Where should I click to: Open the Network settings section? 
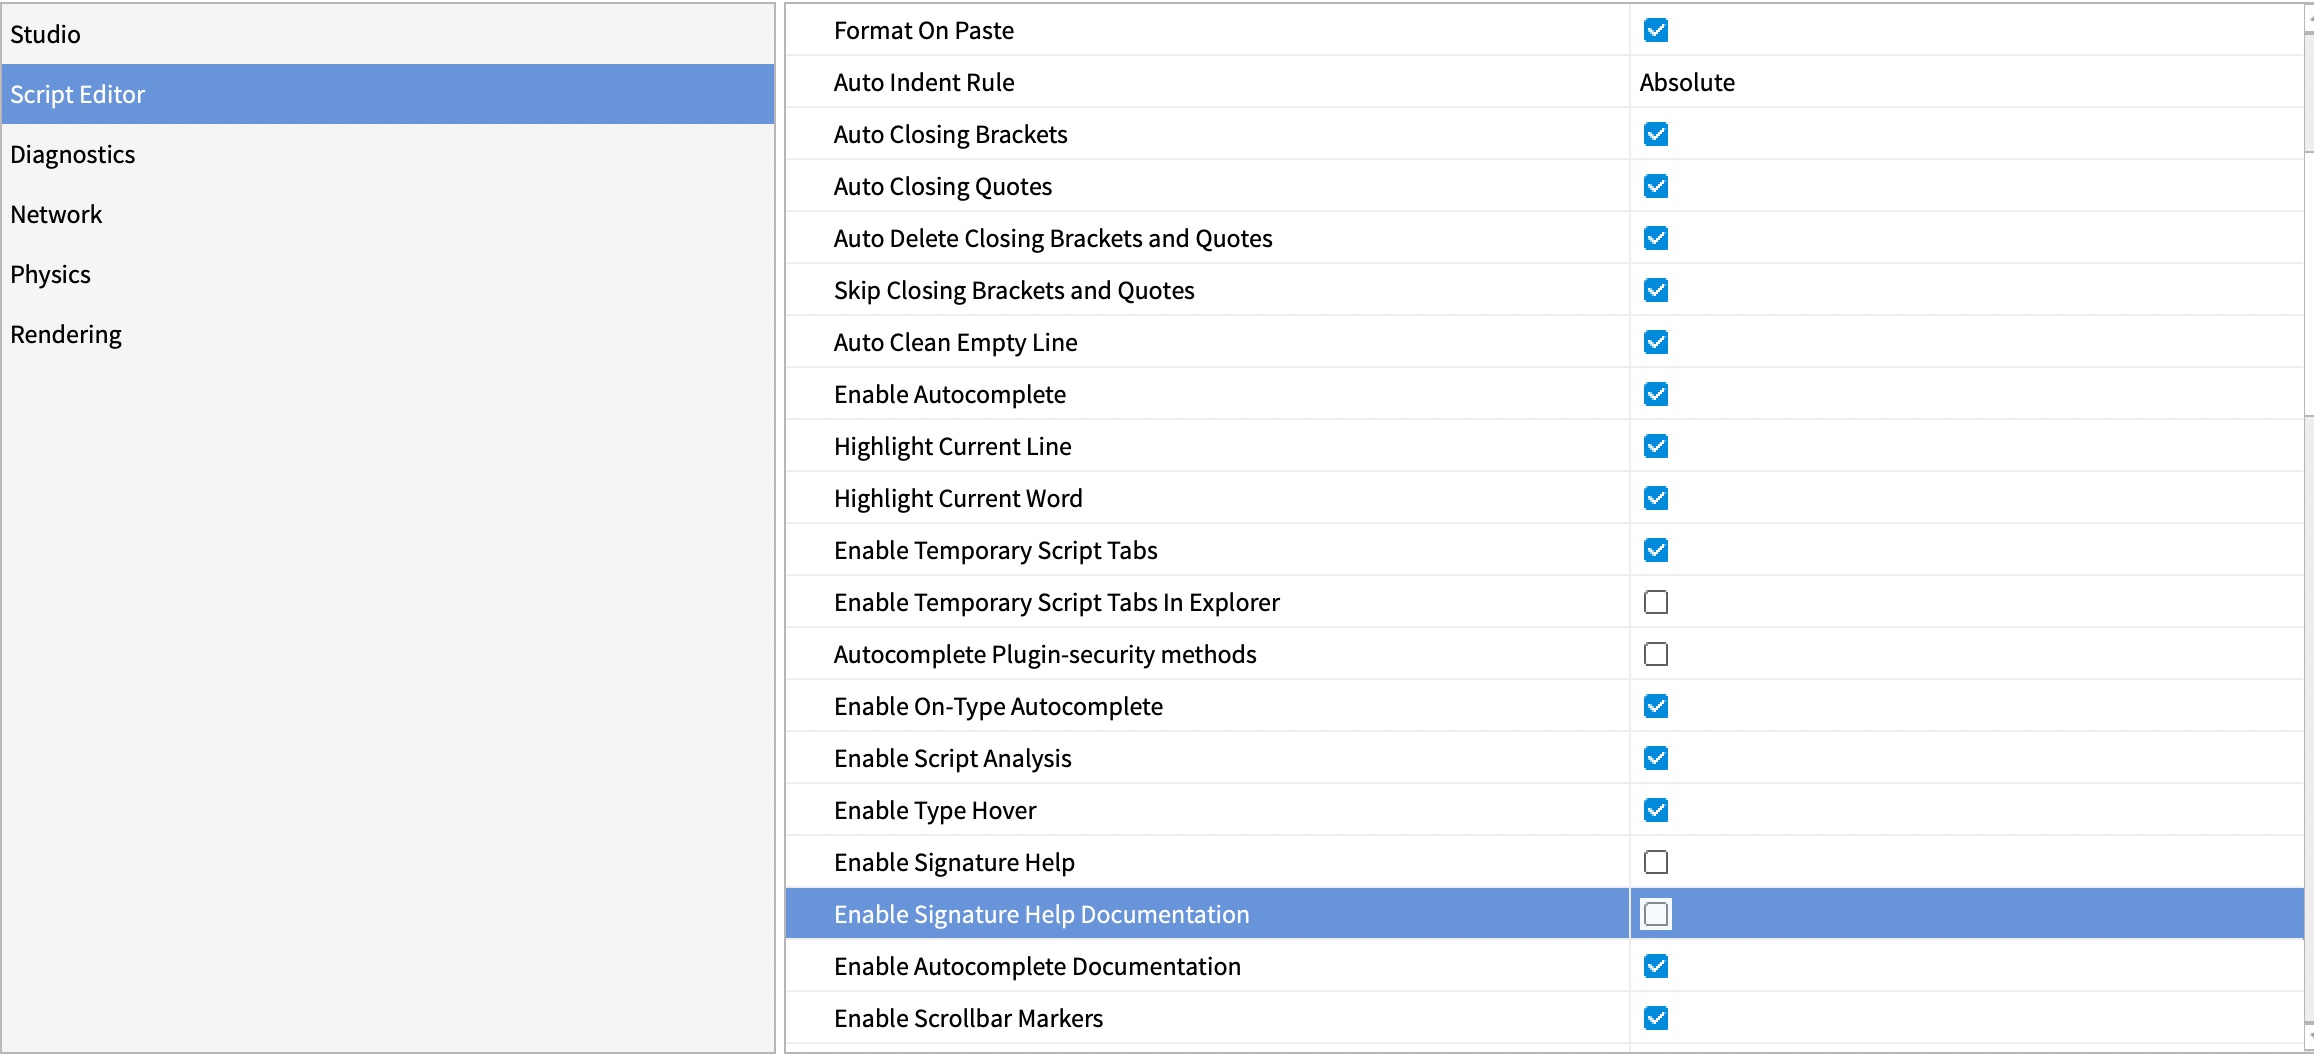coord(56,214)
